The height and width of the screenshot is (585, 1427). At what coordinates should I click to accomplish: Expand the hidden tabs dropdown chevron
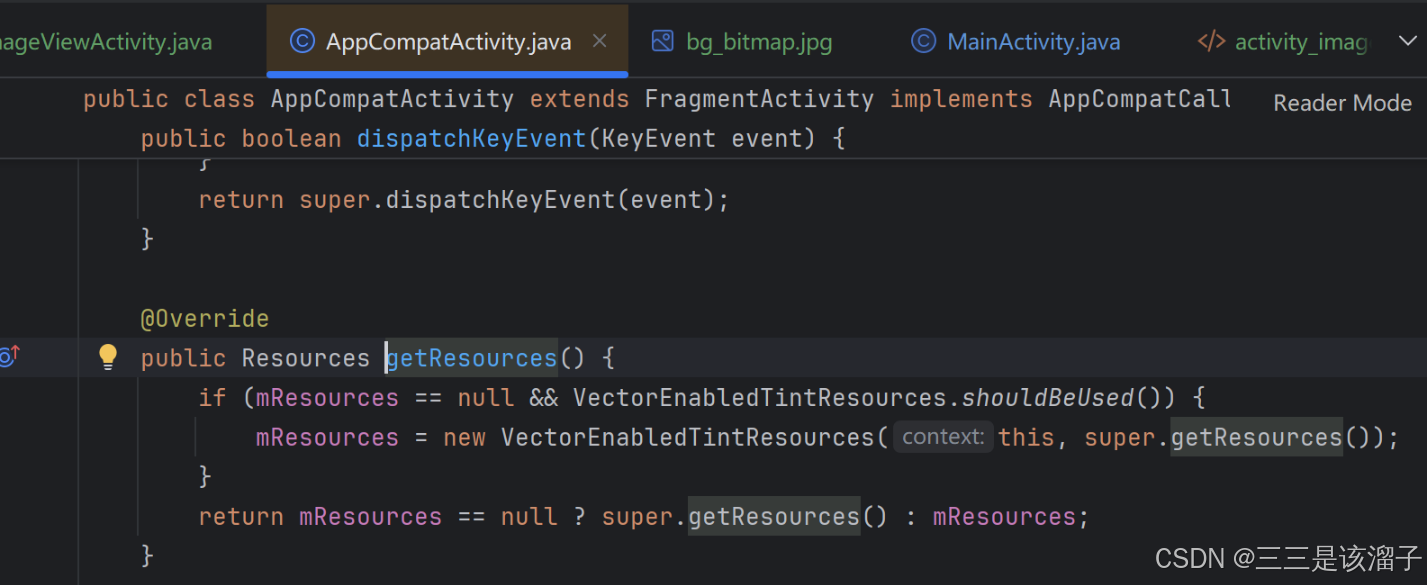[x=1406, y=41]
